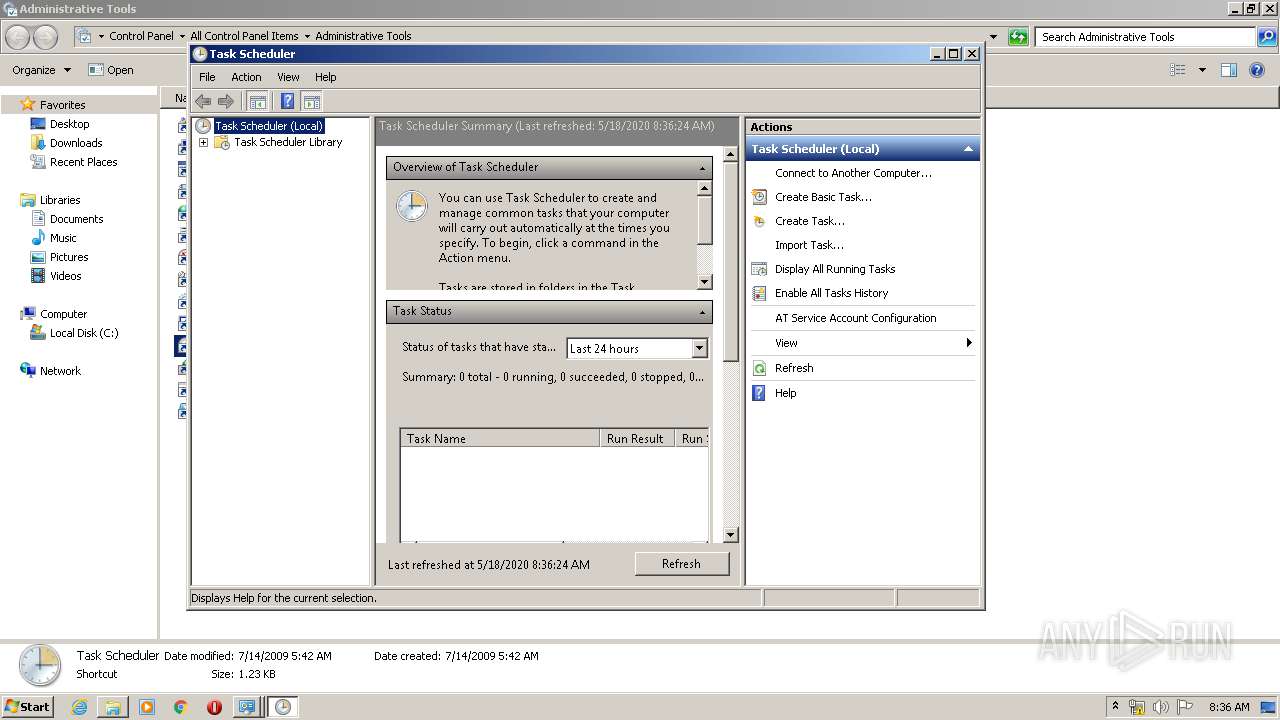Click the Task Scheduler Library folder icon
This screenshot has height=720, width=1280.
click(222, 142)
